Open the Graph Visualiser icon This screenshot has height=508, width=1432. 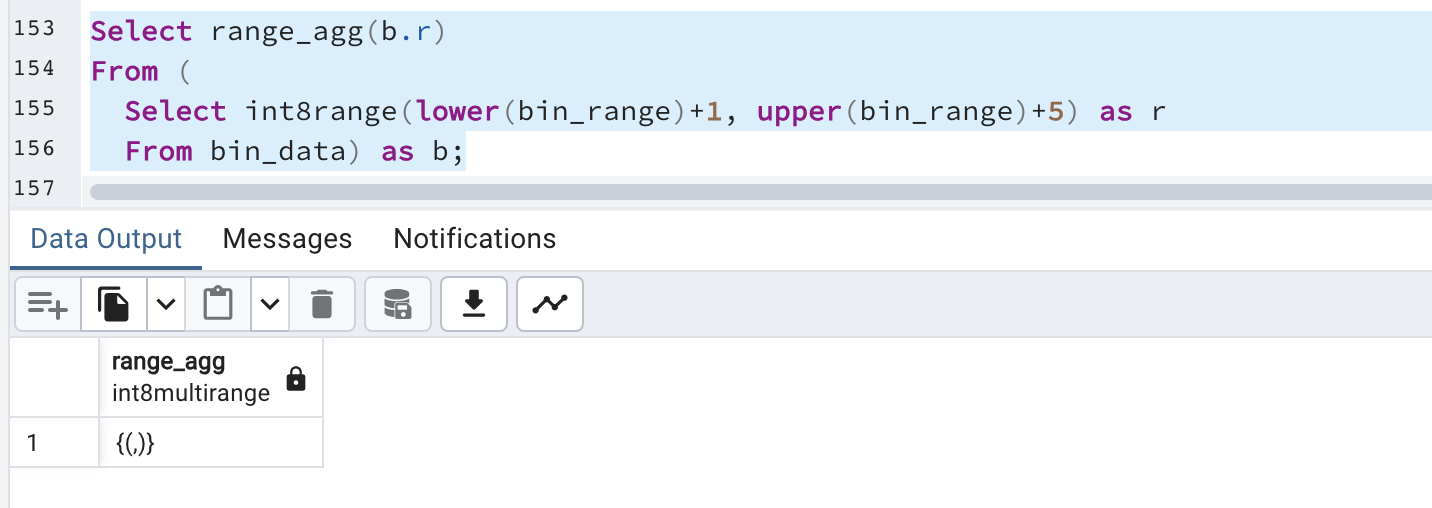pos(550,304)
